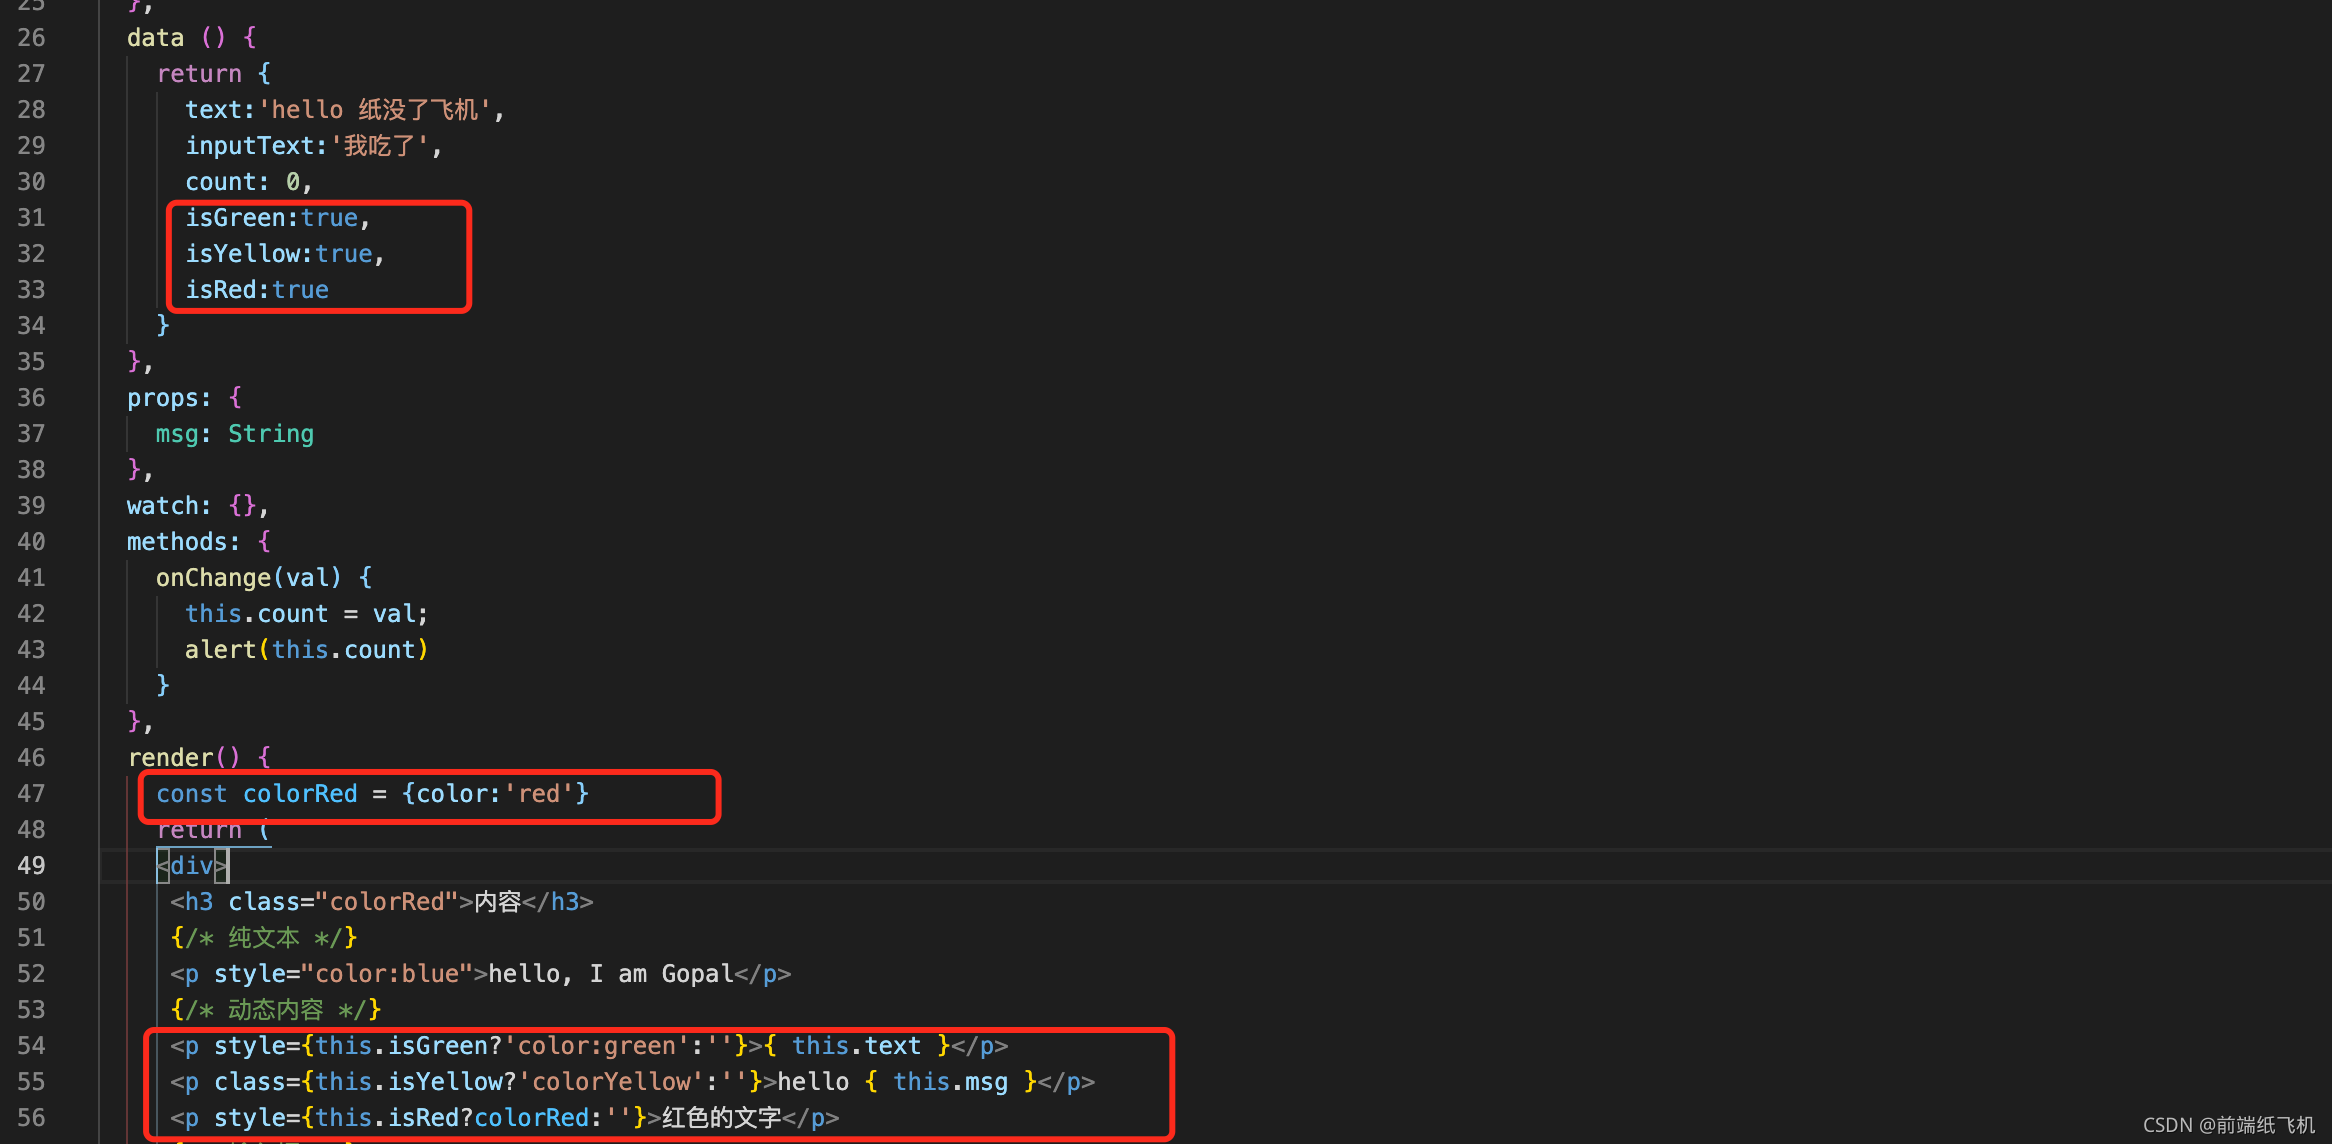
Task: Click line number 36 in the gutter
Action: 31,398
